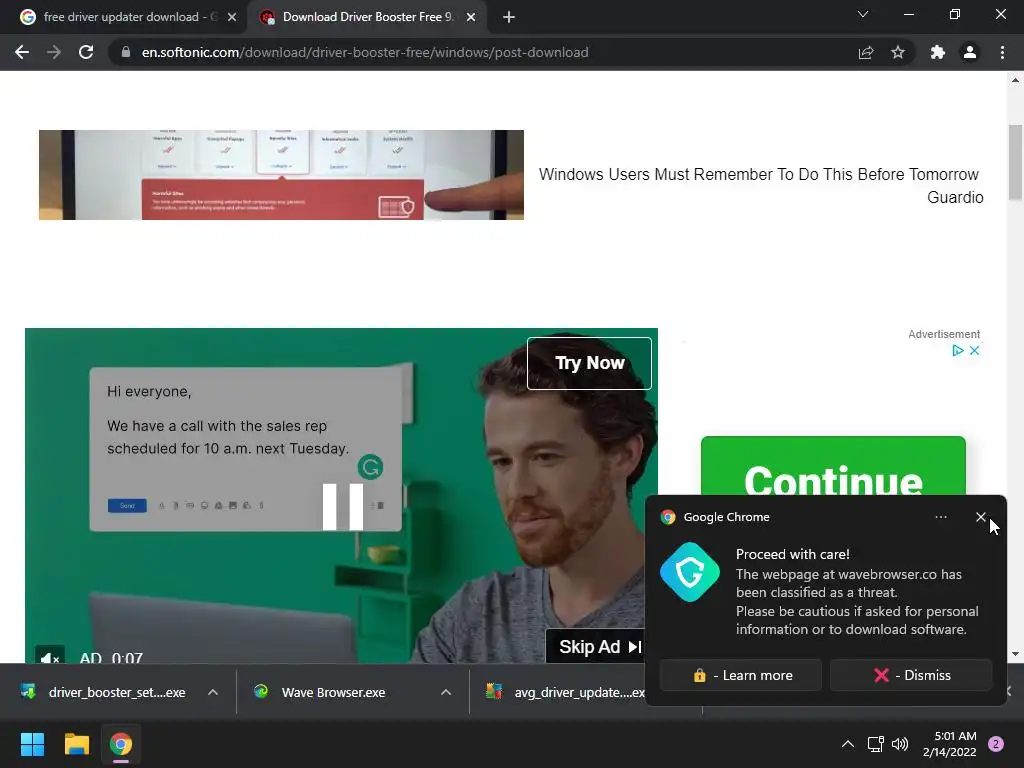Reload the Softonic page
Image resolution: width=1024 pixels, height=768 pixels.
click(86, 52)
